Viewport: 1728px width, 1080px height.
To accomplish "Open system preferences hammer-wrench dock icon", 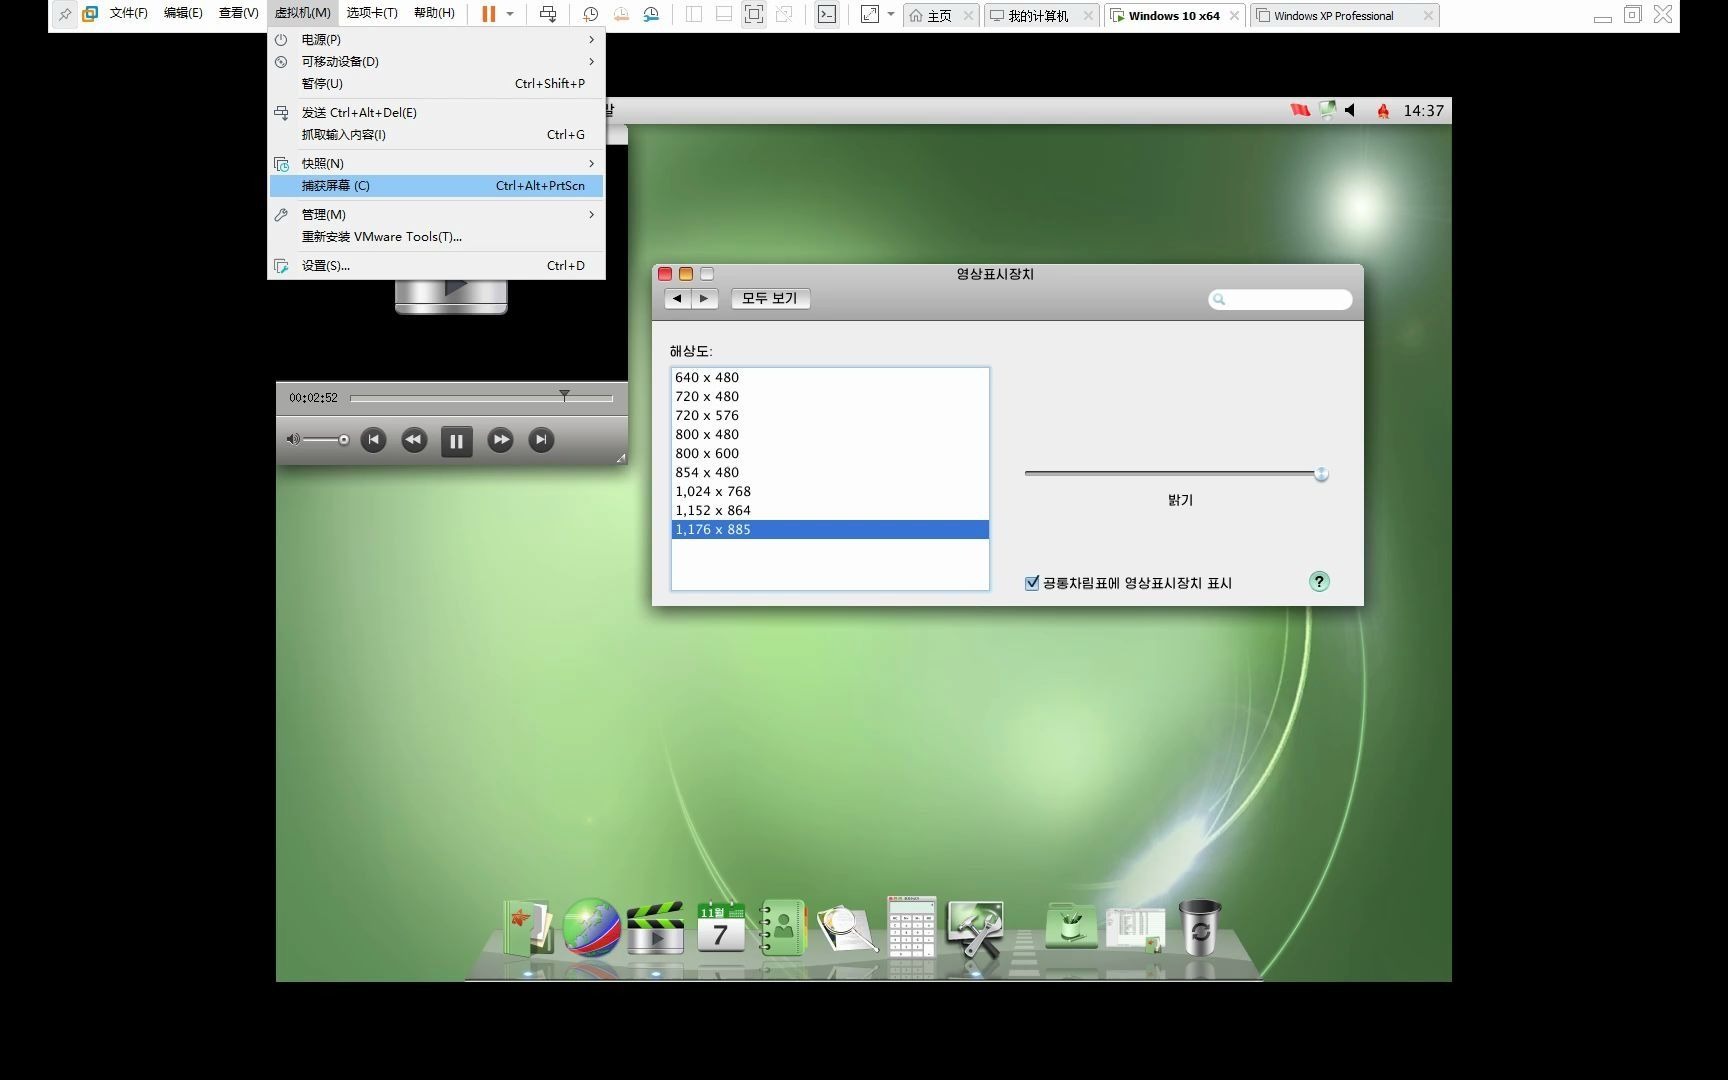I will coord(975,928).
